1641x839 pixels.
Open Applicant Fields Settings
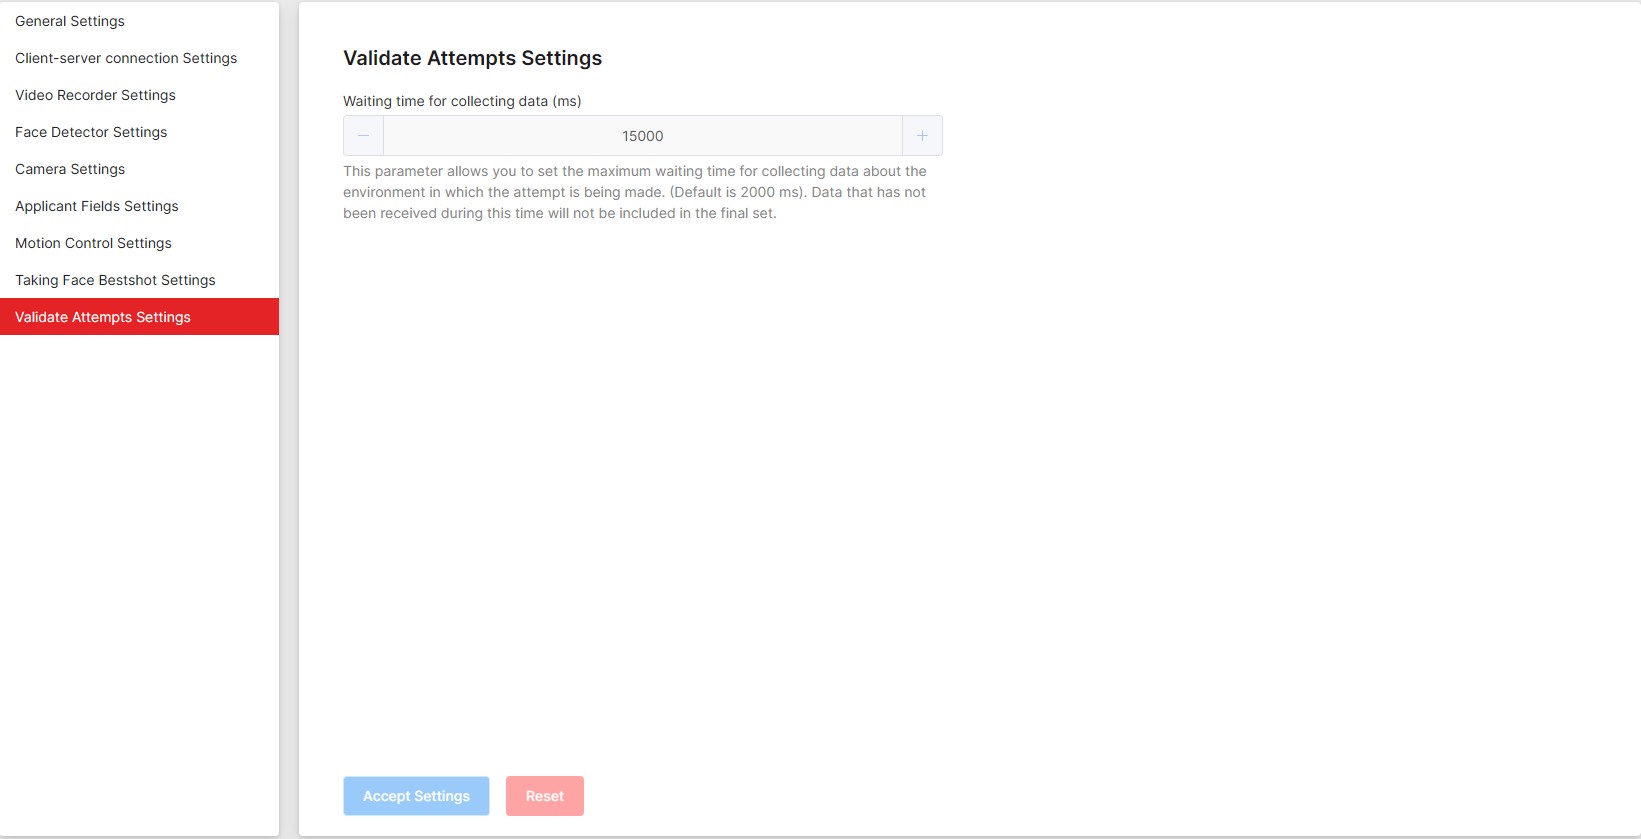tap(97, 206)
